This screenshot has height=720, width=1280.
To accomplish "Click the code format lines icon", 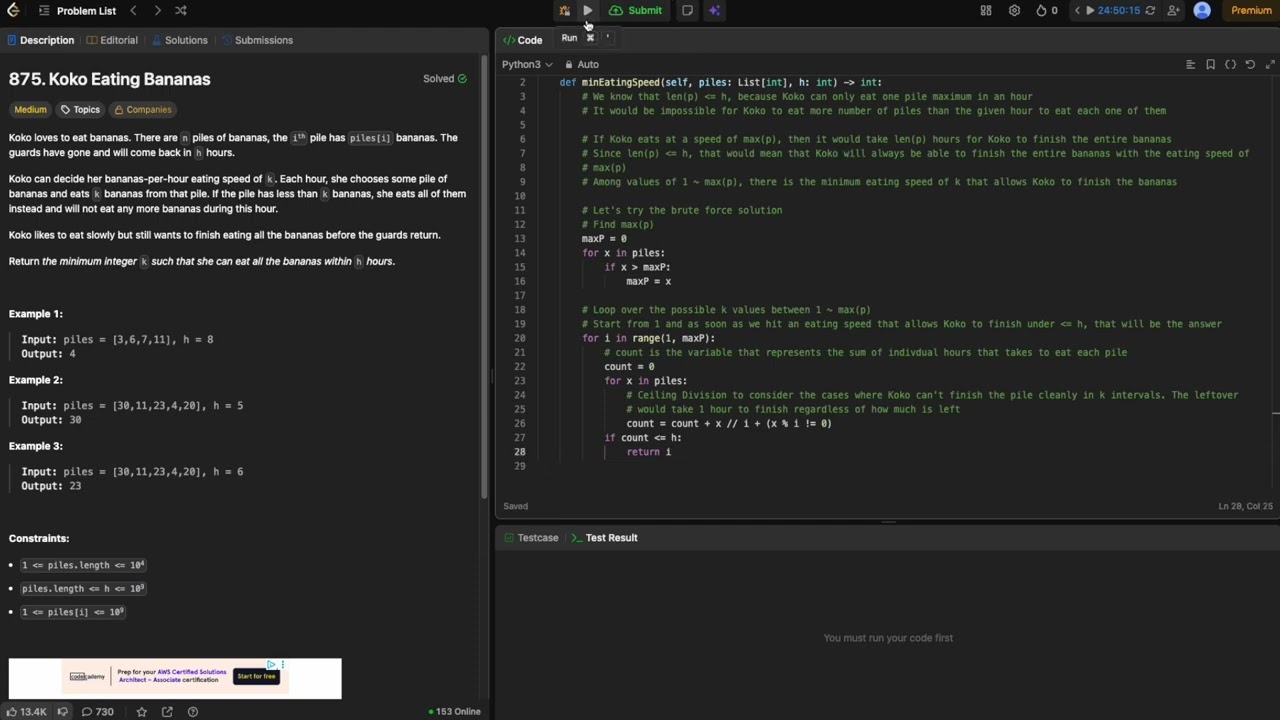I will [1190, 64].
